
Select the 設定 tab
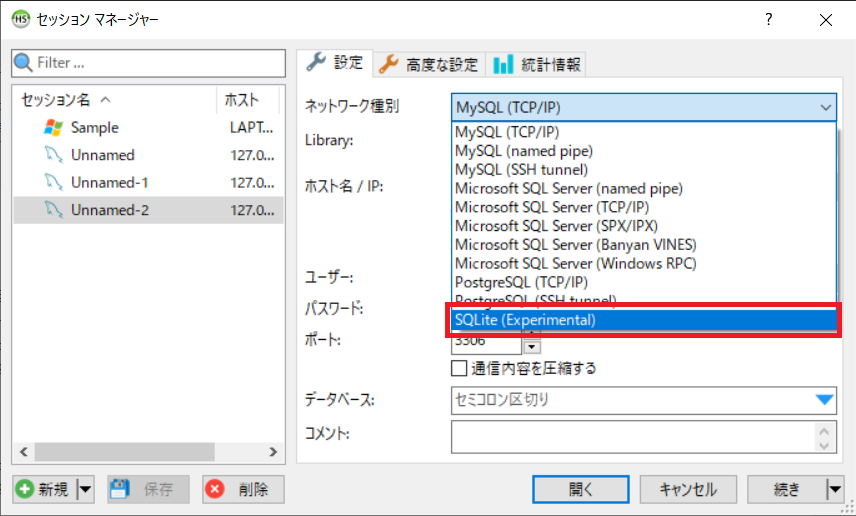click(x=335, y=63)
